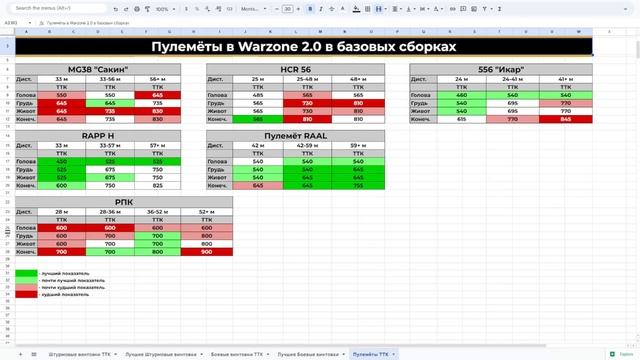
Task: Open the font family dropdown
Action: point(253,9)
